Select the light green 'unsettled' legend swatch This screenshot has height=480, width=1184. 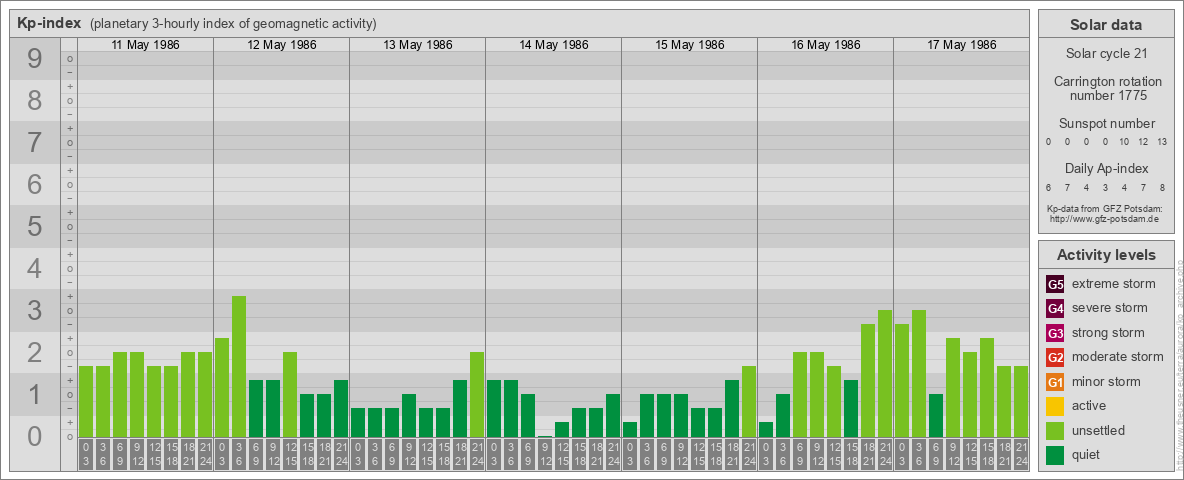coord(1055,430)
